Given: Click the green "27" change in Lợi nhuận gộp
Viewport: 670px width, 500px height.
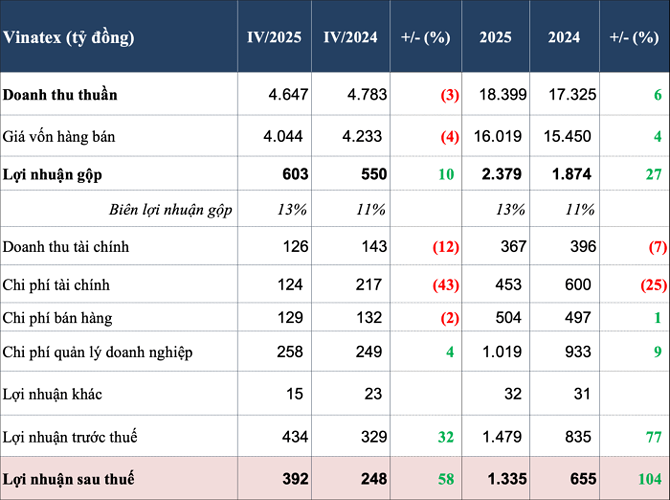Looking at the screenshot, I should [654, 174].
